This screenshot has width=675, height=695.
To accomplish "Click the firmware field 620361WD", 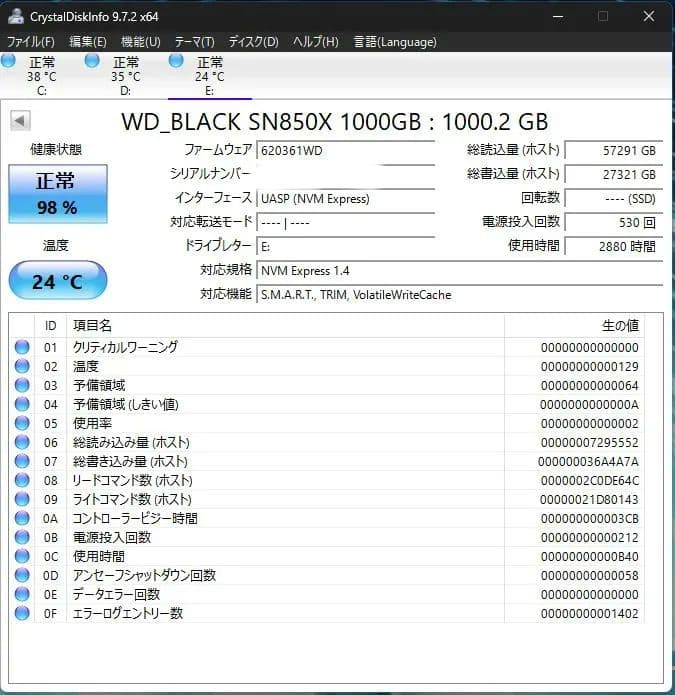I will tap(346, 150).
